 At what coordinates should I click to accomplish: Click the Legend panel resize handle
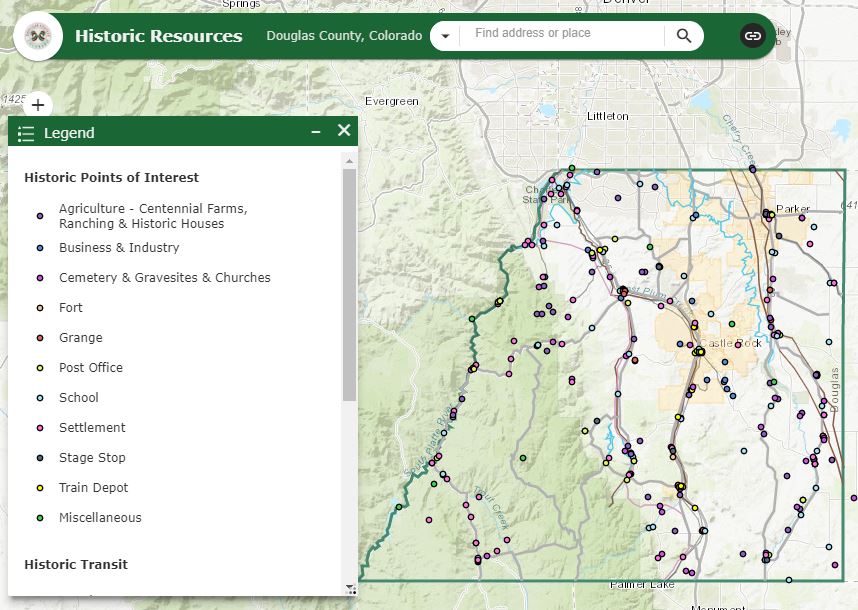pyautogui.click(x=351, y=591)
